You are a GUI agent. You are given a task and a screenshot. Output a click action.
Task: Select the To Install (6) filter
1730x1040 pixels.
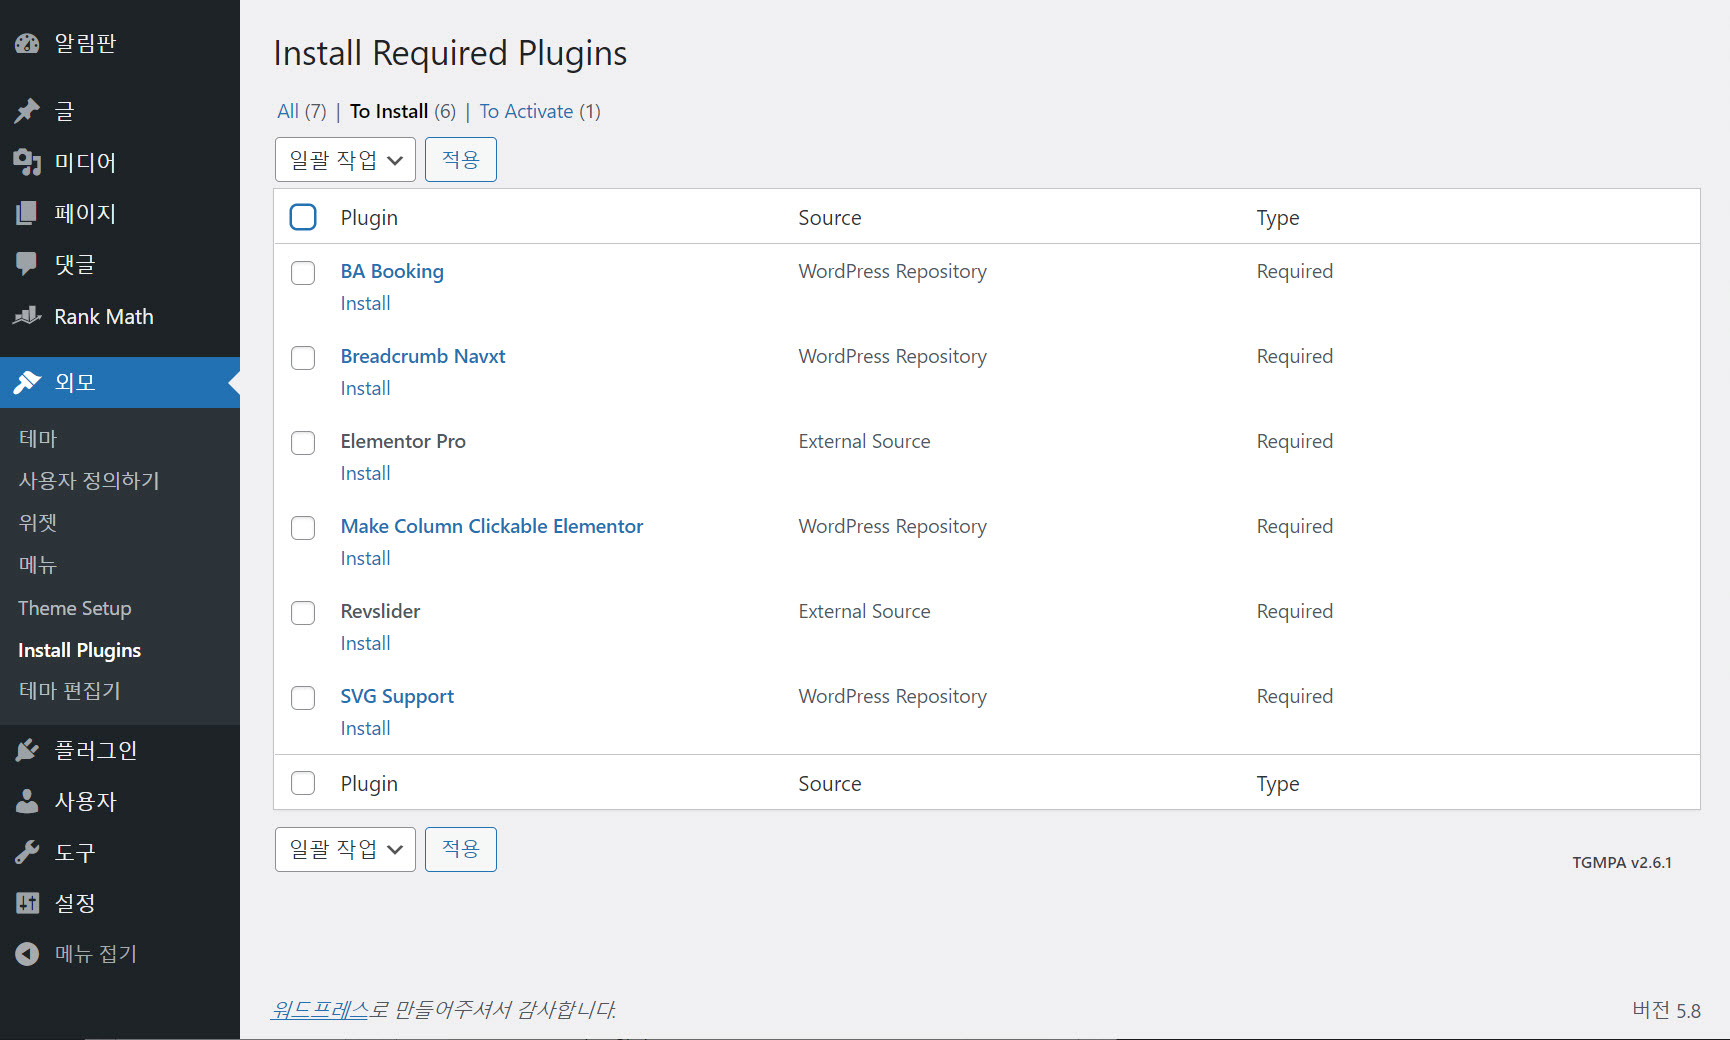[x=403, y=111]
